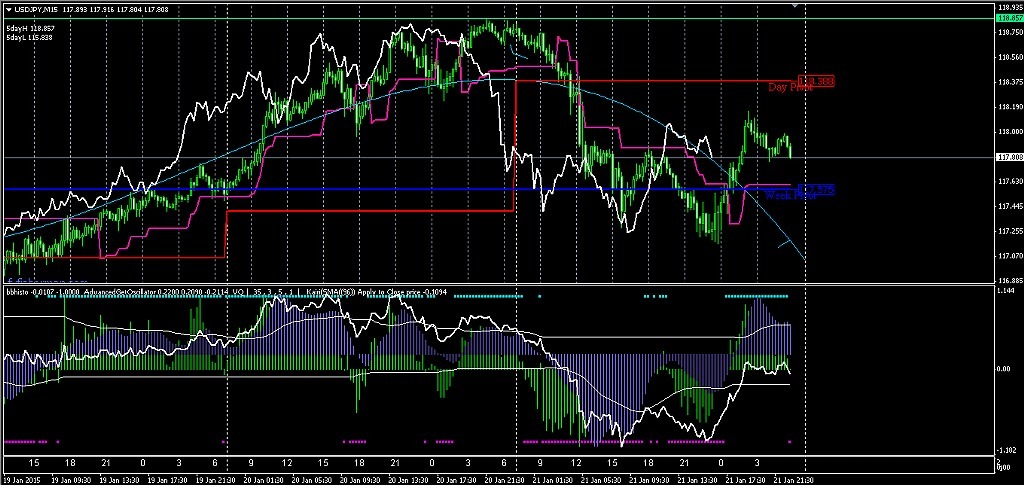
Task: Click the 116.885 price scale value
Action: [1010, 280]
